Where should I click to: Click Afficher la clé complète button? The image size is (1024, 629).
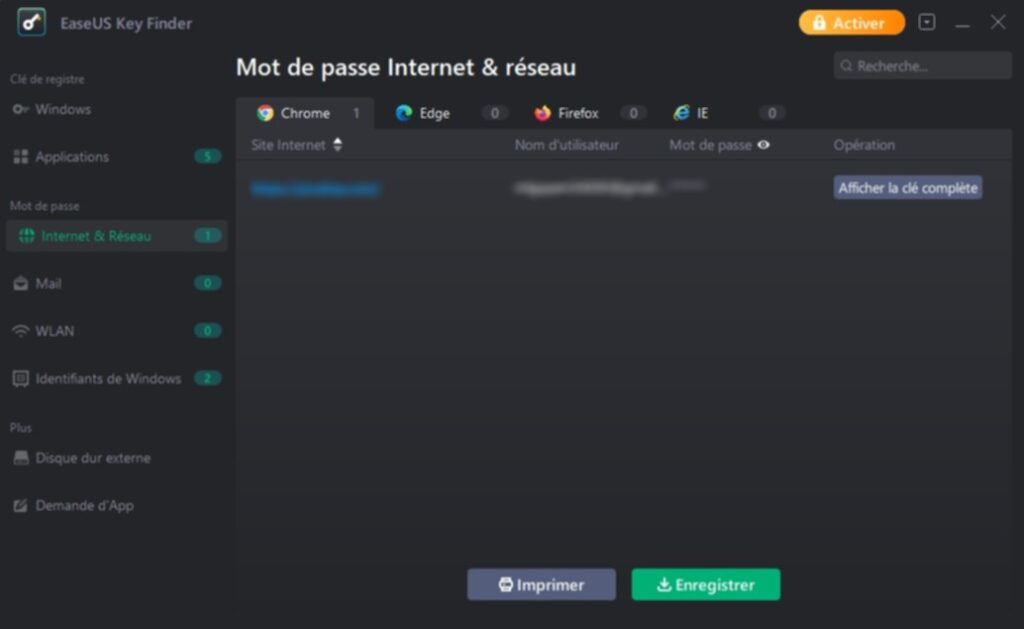(x=908, y=187)
